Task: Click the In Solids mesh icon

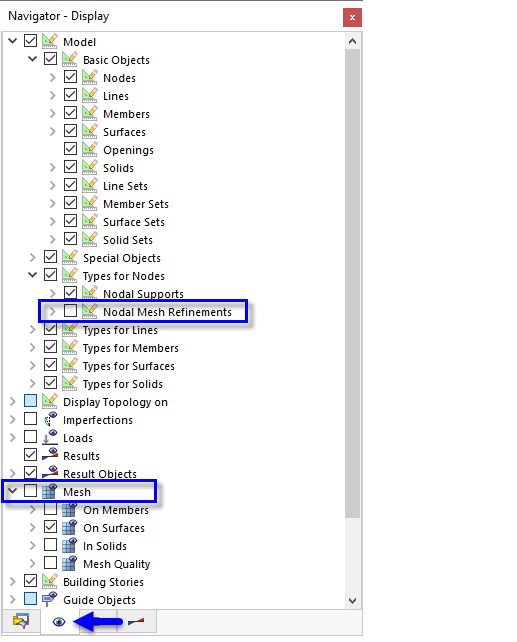Action: point(70,545)
